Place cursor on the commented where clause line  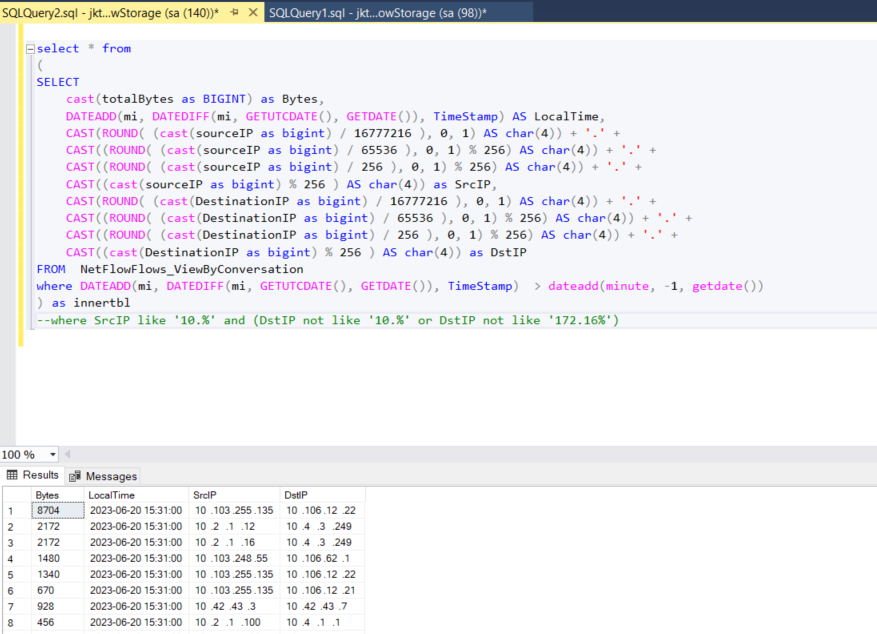(x=328, y=320)
